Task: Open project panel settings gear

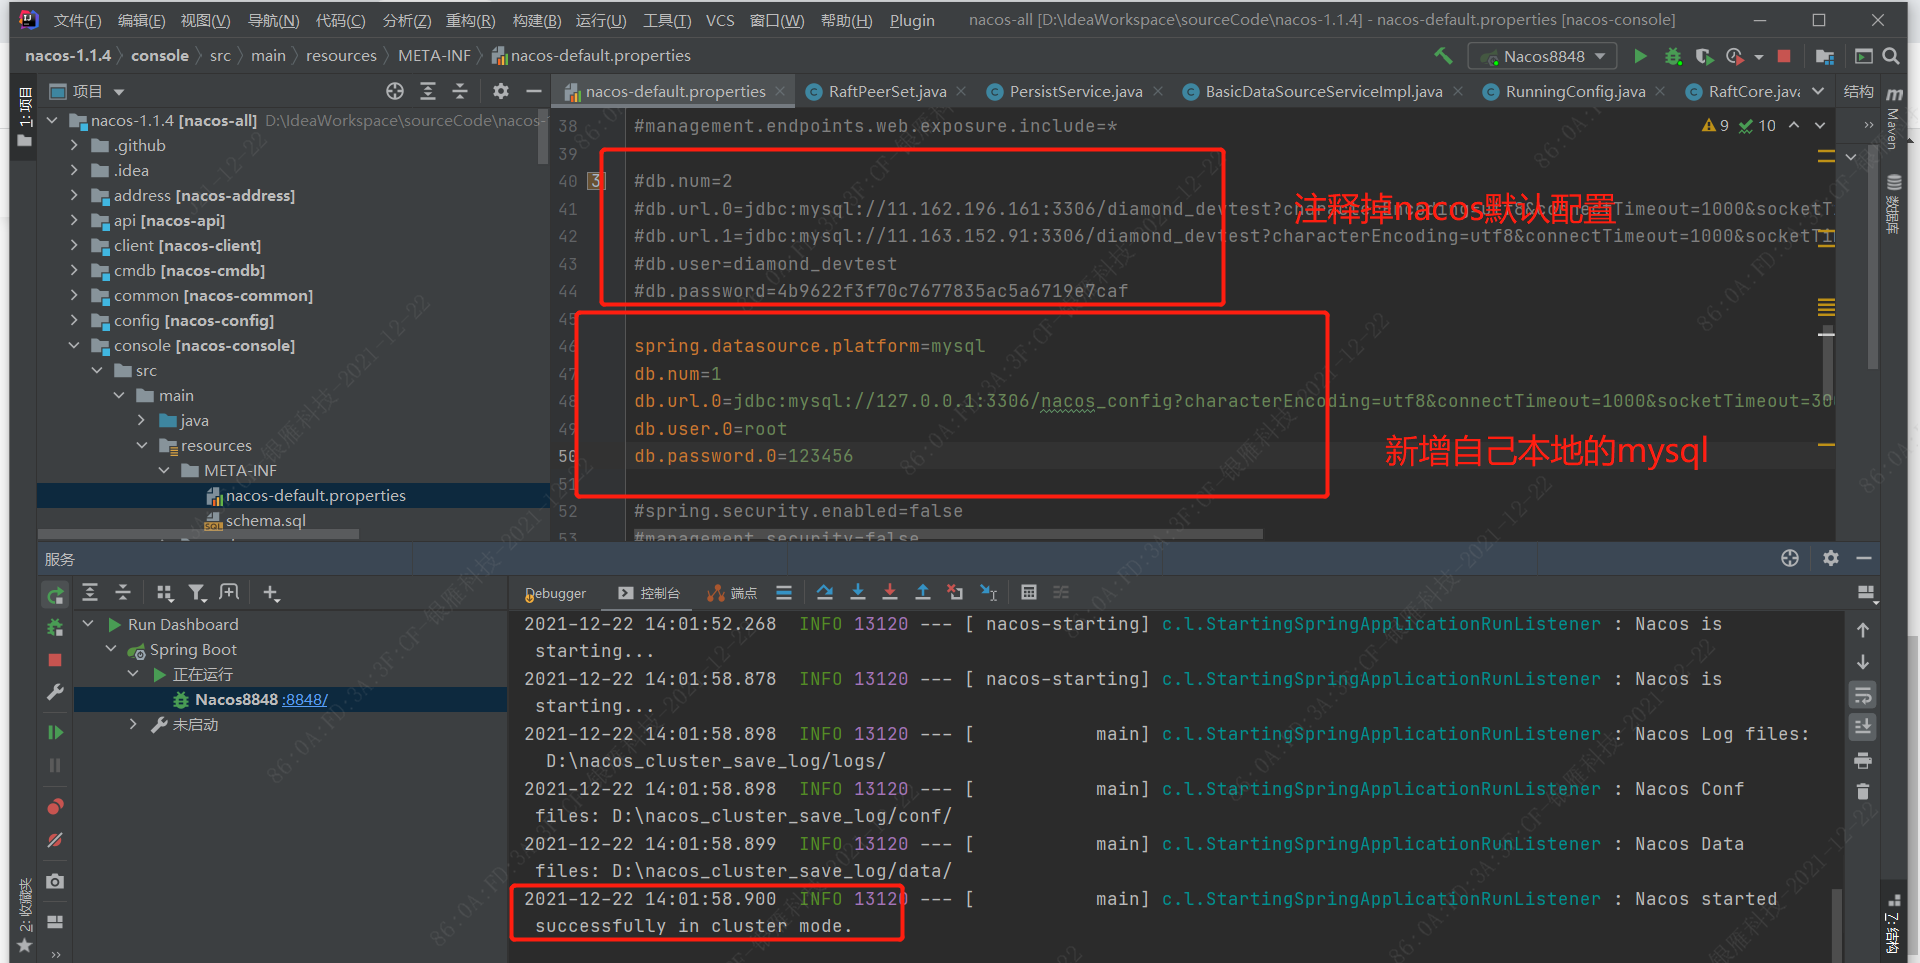Action: 501,91
